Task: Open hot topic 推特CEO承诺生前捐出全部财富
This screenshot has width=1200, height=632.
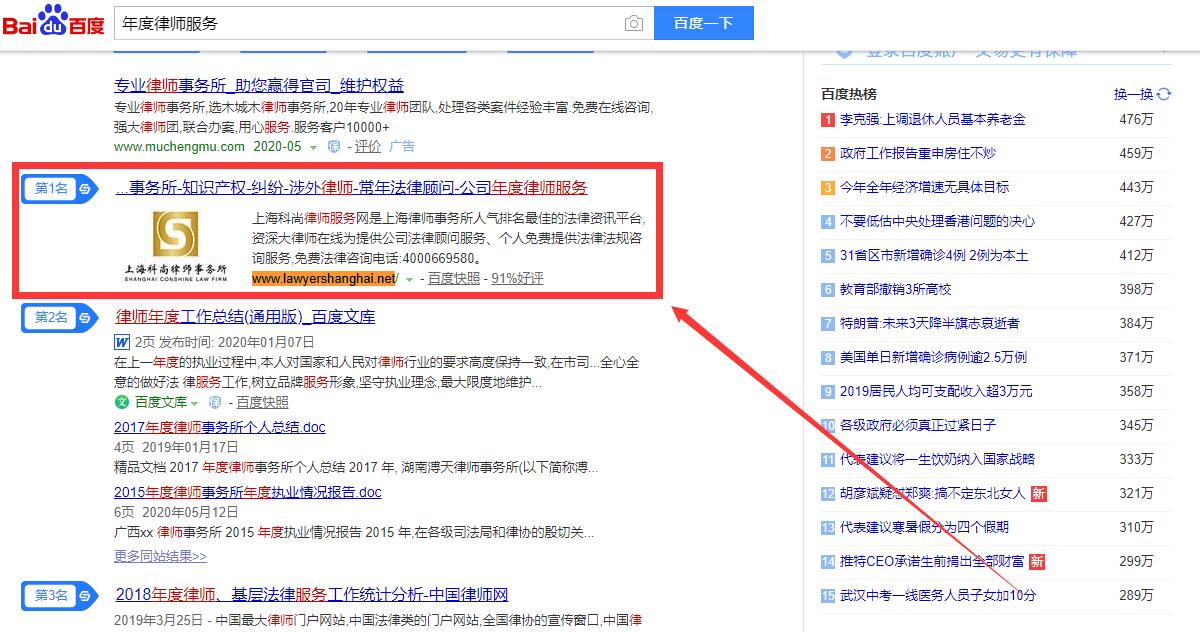Action: [x=933, y=561]
